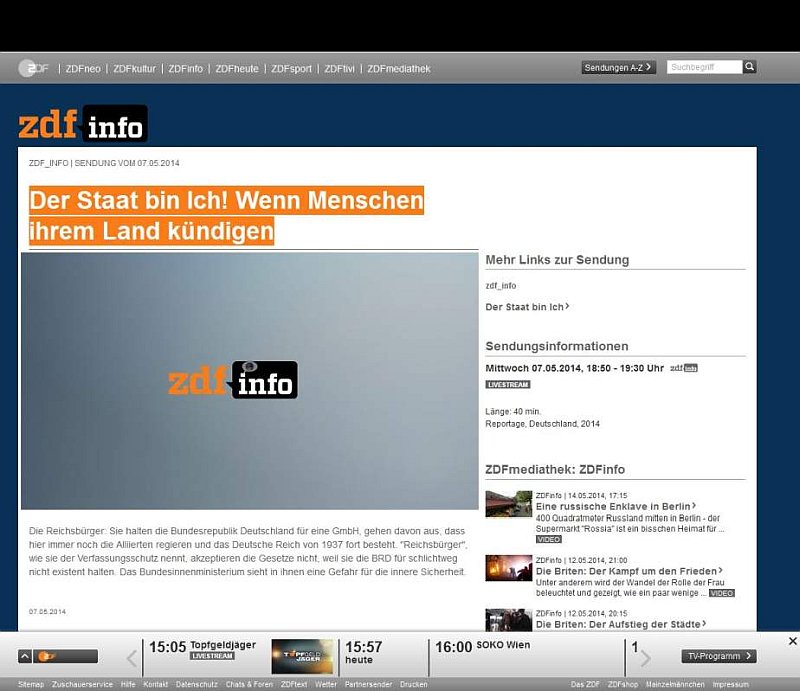Open Topfgeldjäger show thumbnail
The image size is (800, 691).
[302, 656]
